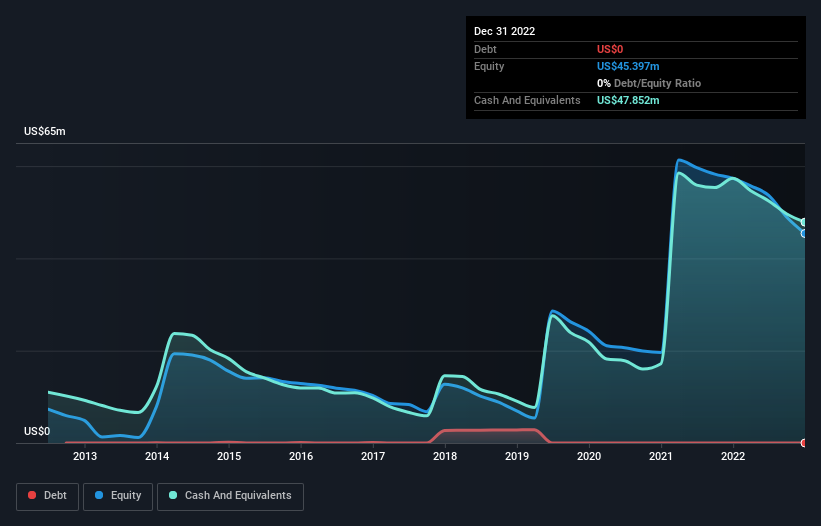Click the red US$0 debt value
The height and width of the screenshot is (526, 821).
(610, 49)
